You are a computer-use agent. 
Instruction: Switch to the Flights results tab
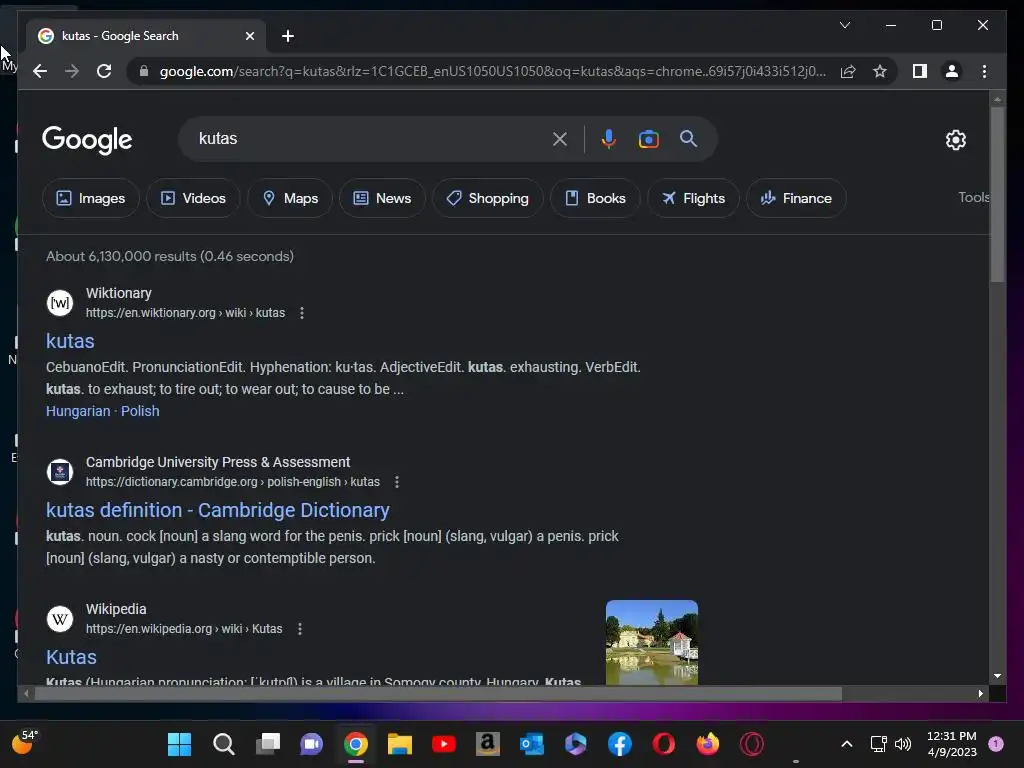coord(693,198)
